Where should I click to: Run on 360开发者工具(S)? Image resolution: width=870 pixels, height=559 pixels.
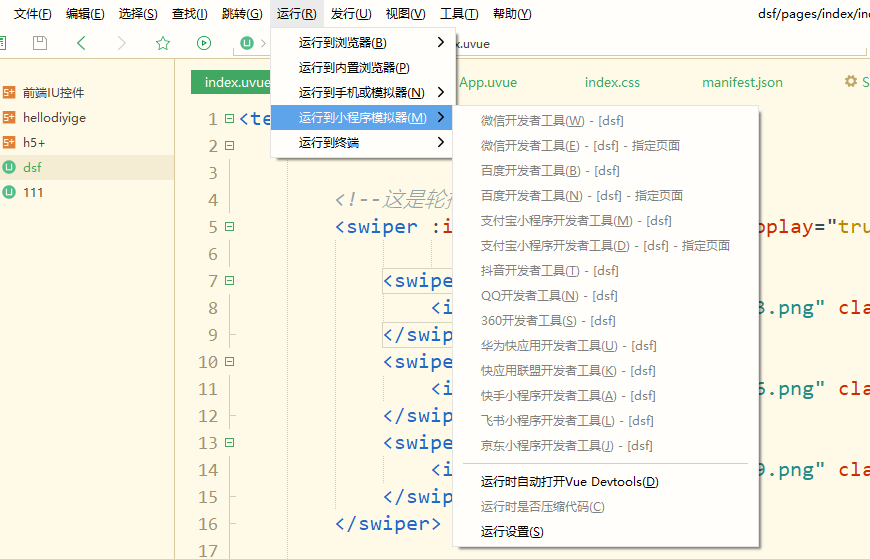coord(606,320)
